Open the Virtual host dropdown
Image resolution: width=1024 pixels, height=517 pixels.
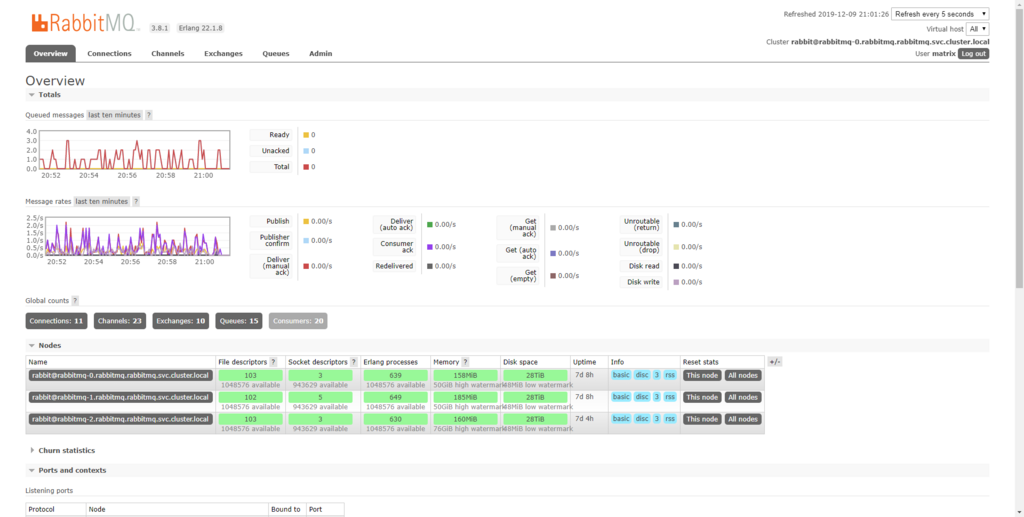978,29
